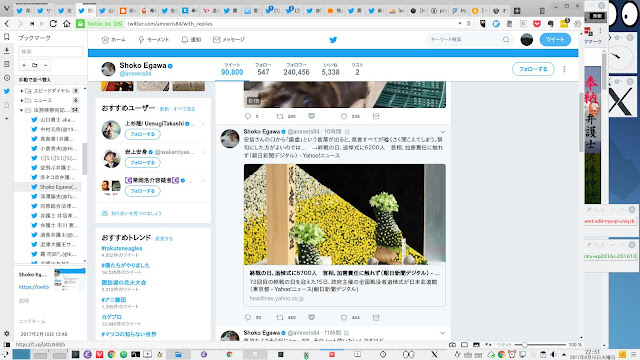Expand the ニュース bookmark folder
Image resolution: width=640 pixels, height=360 pixels.
[22, 100]
